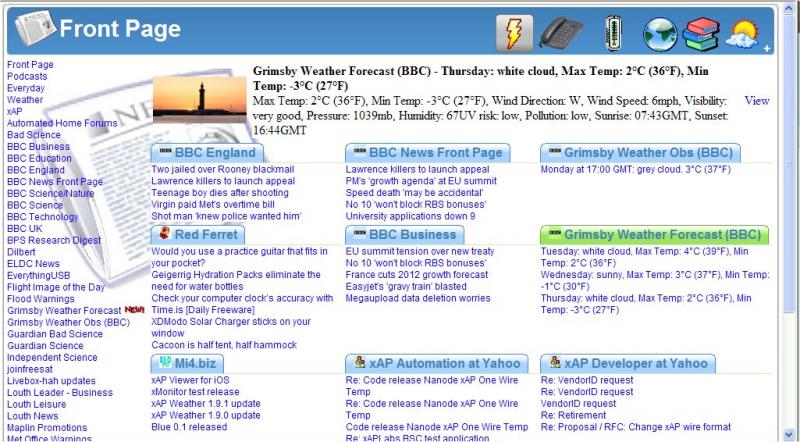Select the green Grimsby Weather Forecast (BBC) tab
Image resolution: width=800 pixels, height=442 pixels.
pyautogui.click(x=655, y=235)
